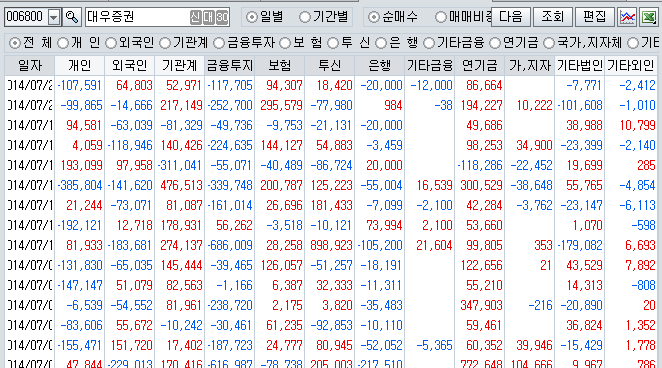Select the 금융투자 radio filter
The image size is (662, 368).
244,43
